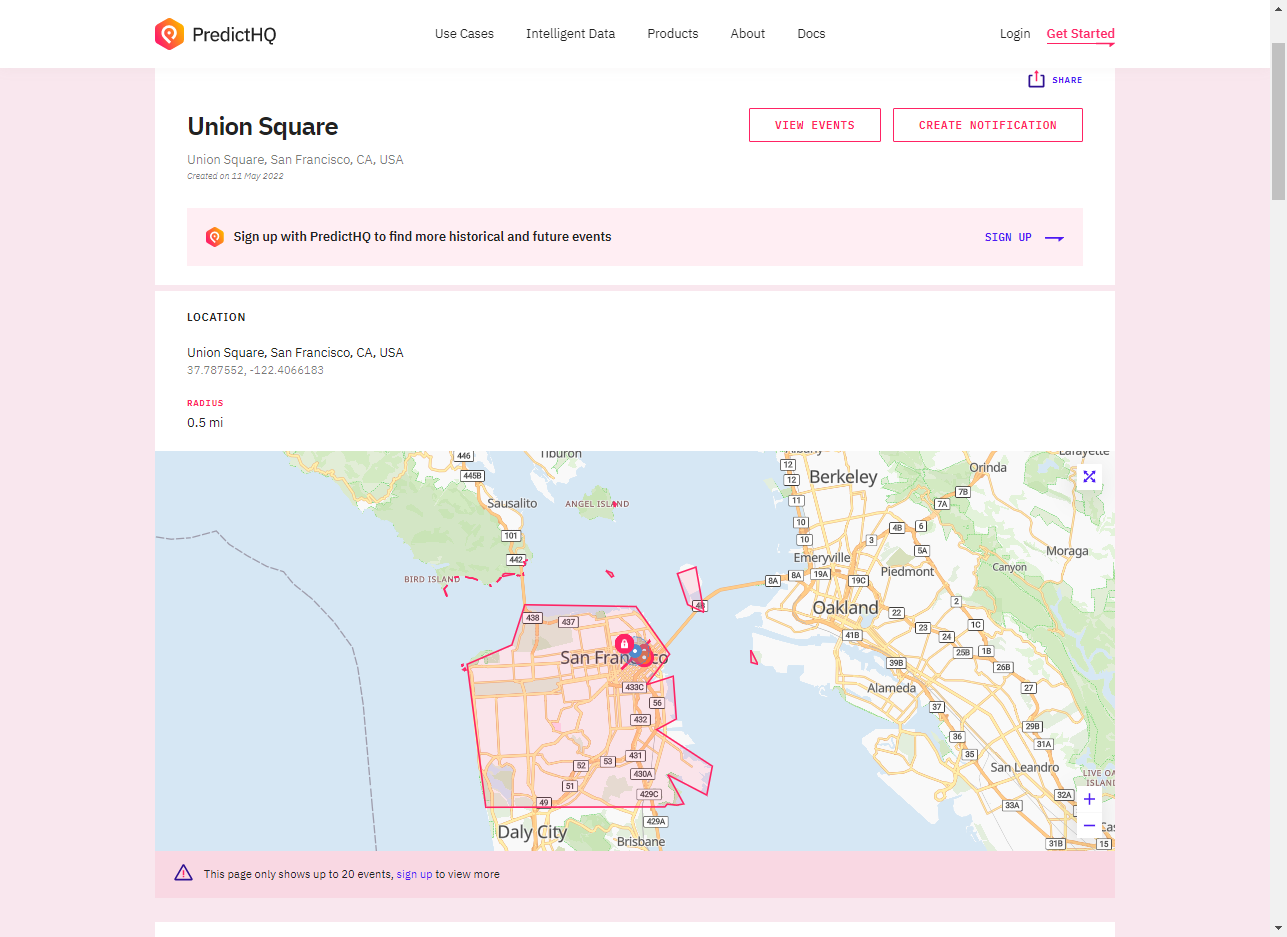Click the Get Started link

(x=1080, y=34)
